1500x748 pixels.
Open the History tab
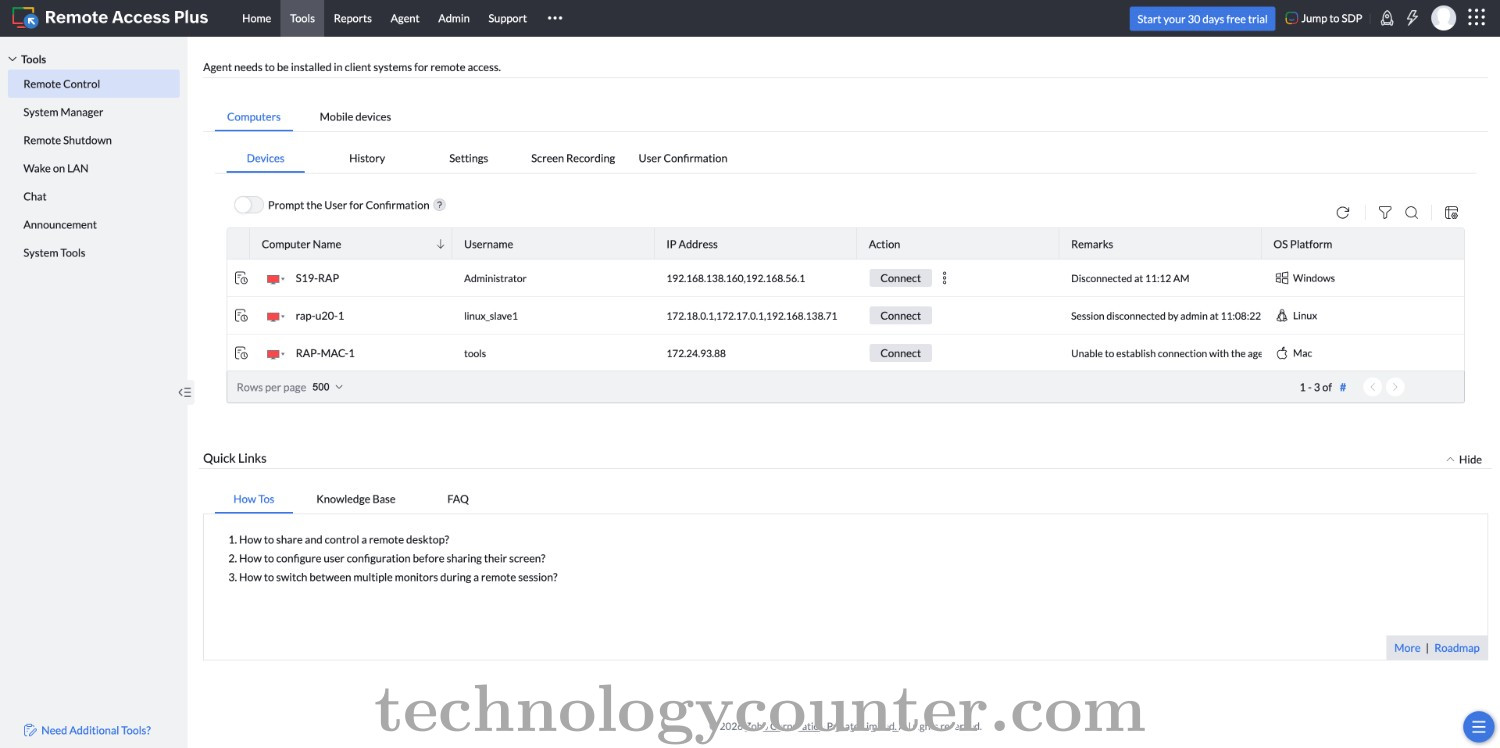click(x=367, y=158)
